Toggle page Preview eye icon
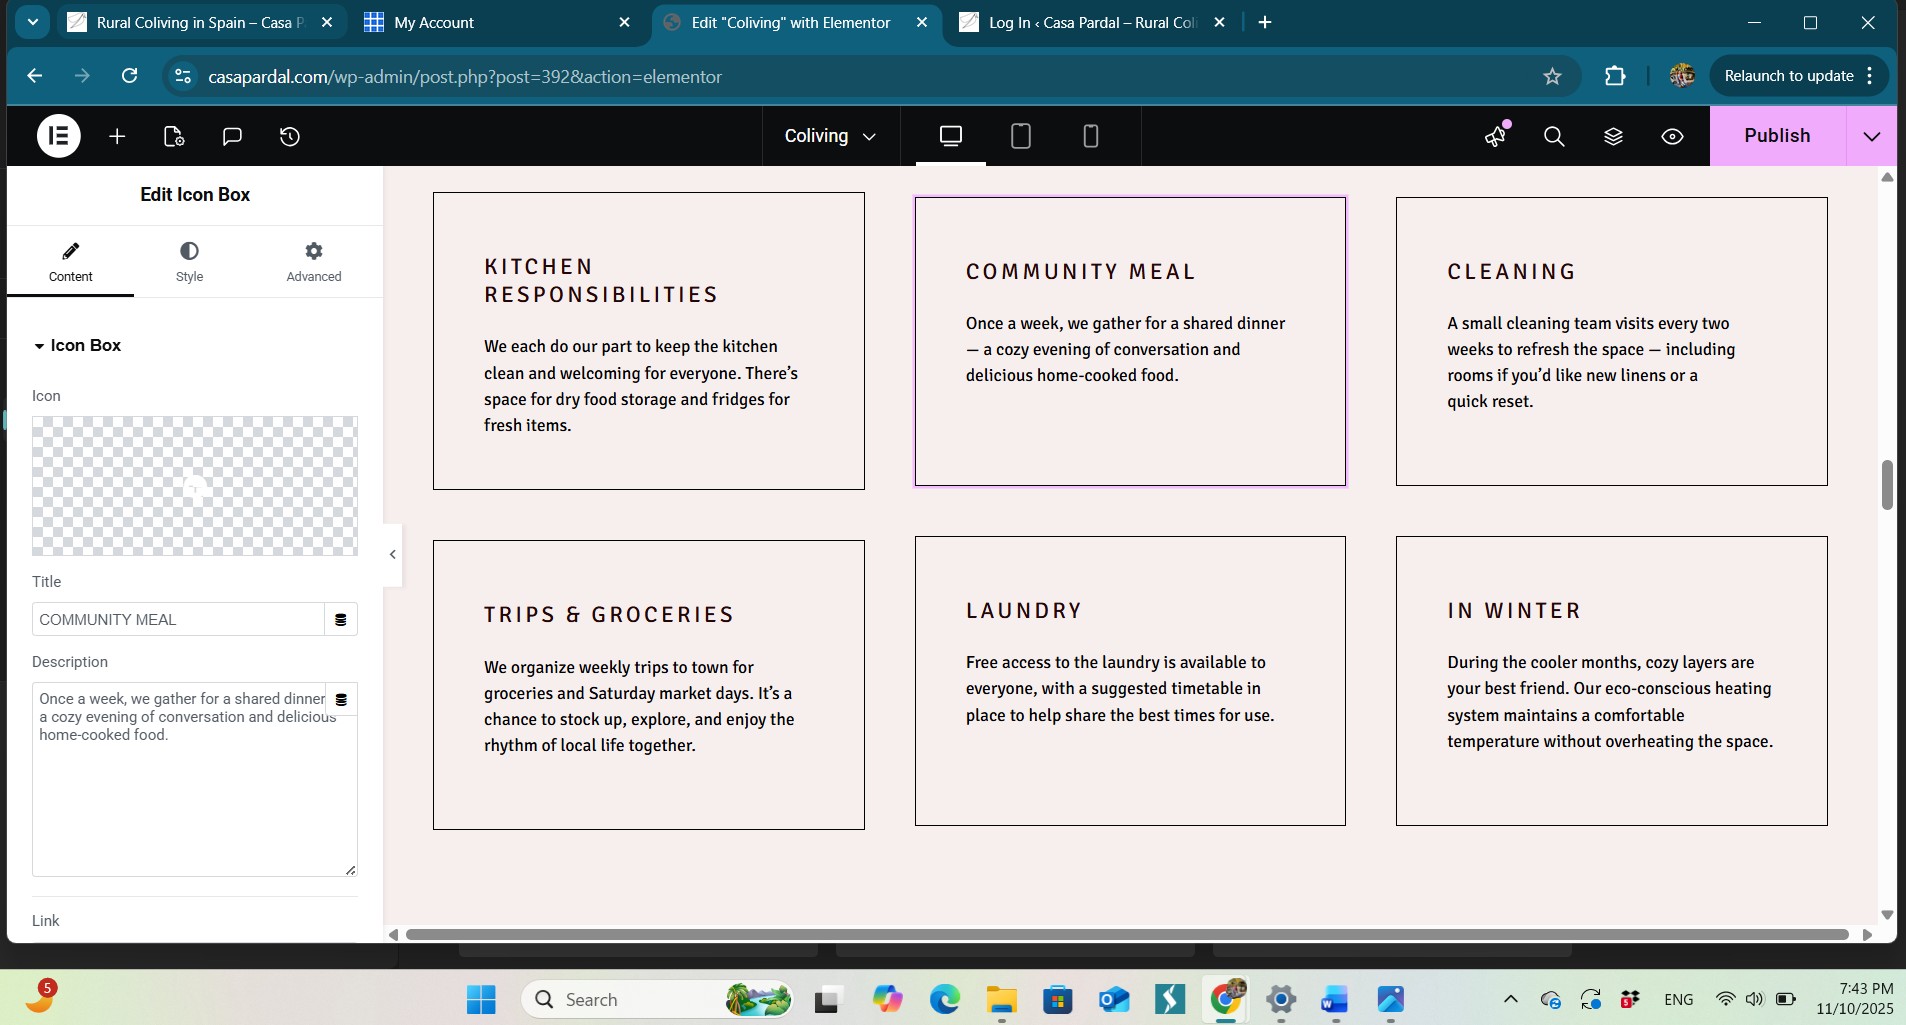Viewport: 1906px width, 1025px height. pos(1672,136)
